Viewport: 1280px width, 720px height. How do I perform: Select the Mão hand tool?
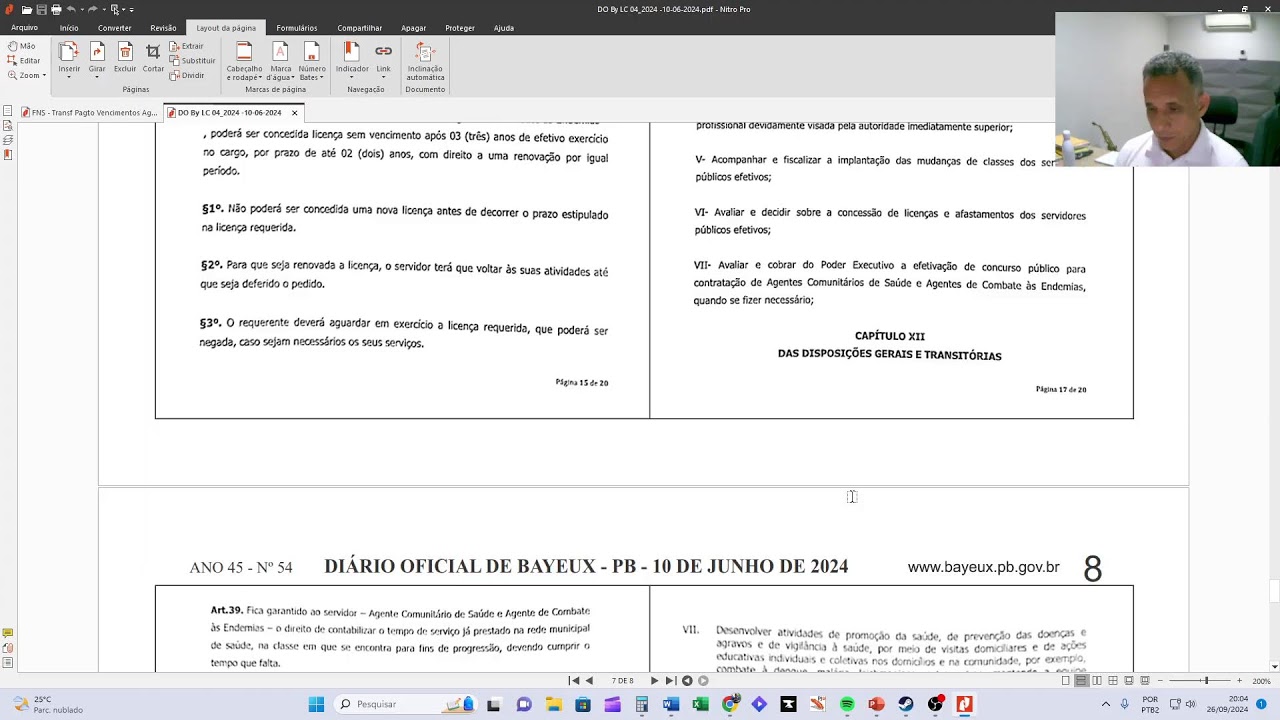(21, 46)
